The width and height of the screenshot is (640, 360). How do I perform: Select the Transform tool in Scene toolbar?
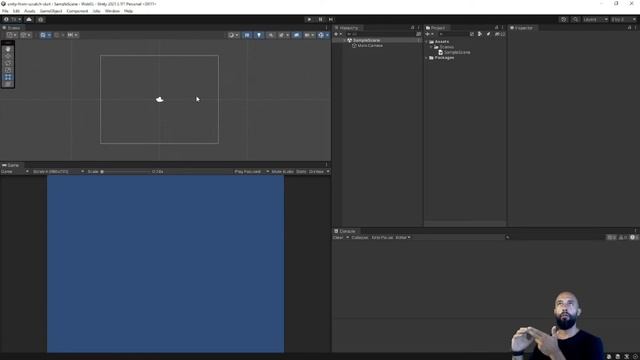pyautogui.click(x=8, y=84)
